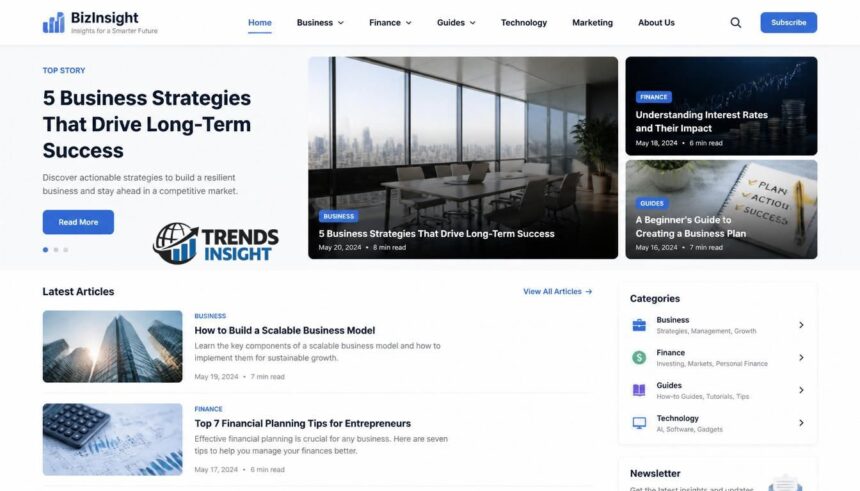Click the BizInsight bar chart logo
This screenshot has width=860, height=491.
[54, 22]
